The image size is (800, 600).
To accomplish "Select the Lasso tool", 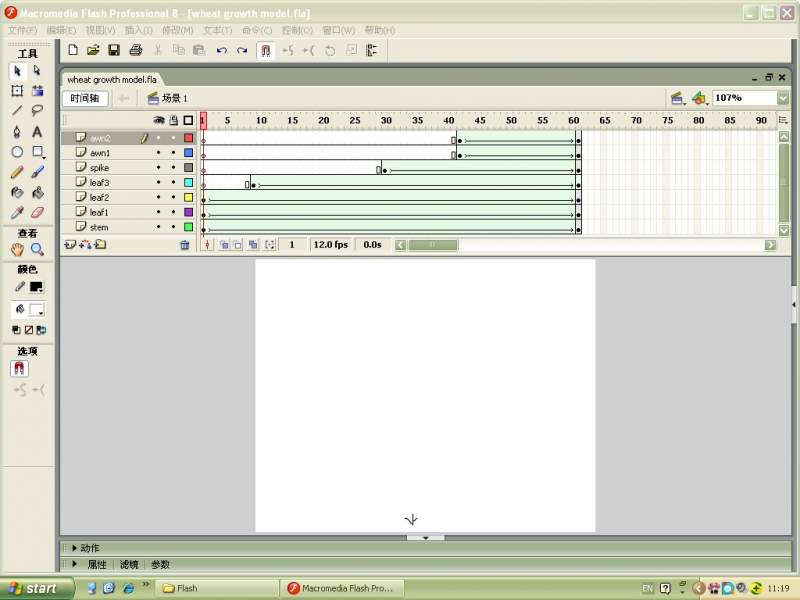I will point(37,110).
